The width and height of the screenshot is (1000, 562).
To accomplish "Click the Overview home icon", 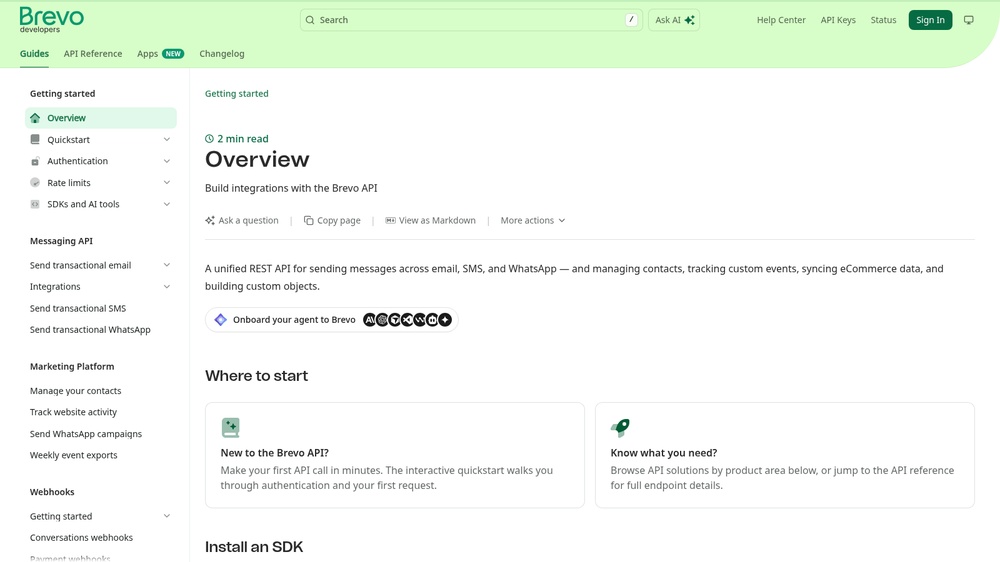I will 35,118.
